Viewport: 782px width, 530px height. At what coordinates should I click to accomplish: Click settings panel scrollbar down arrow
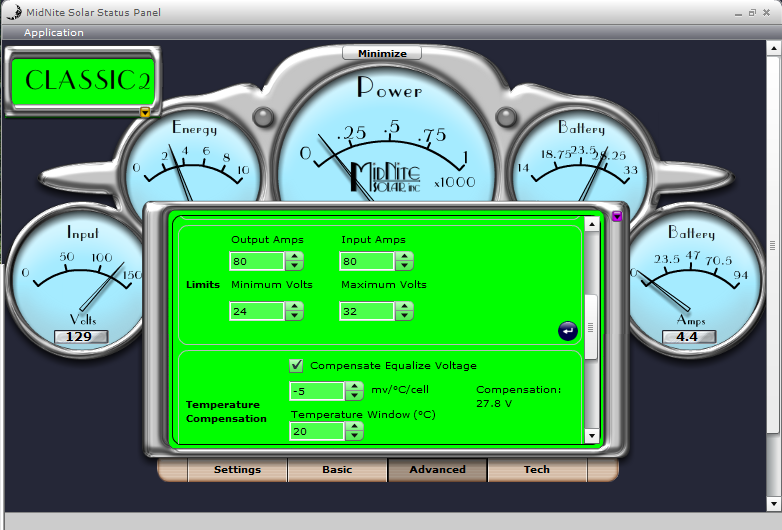click(x=591, y=436)
